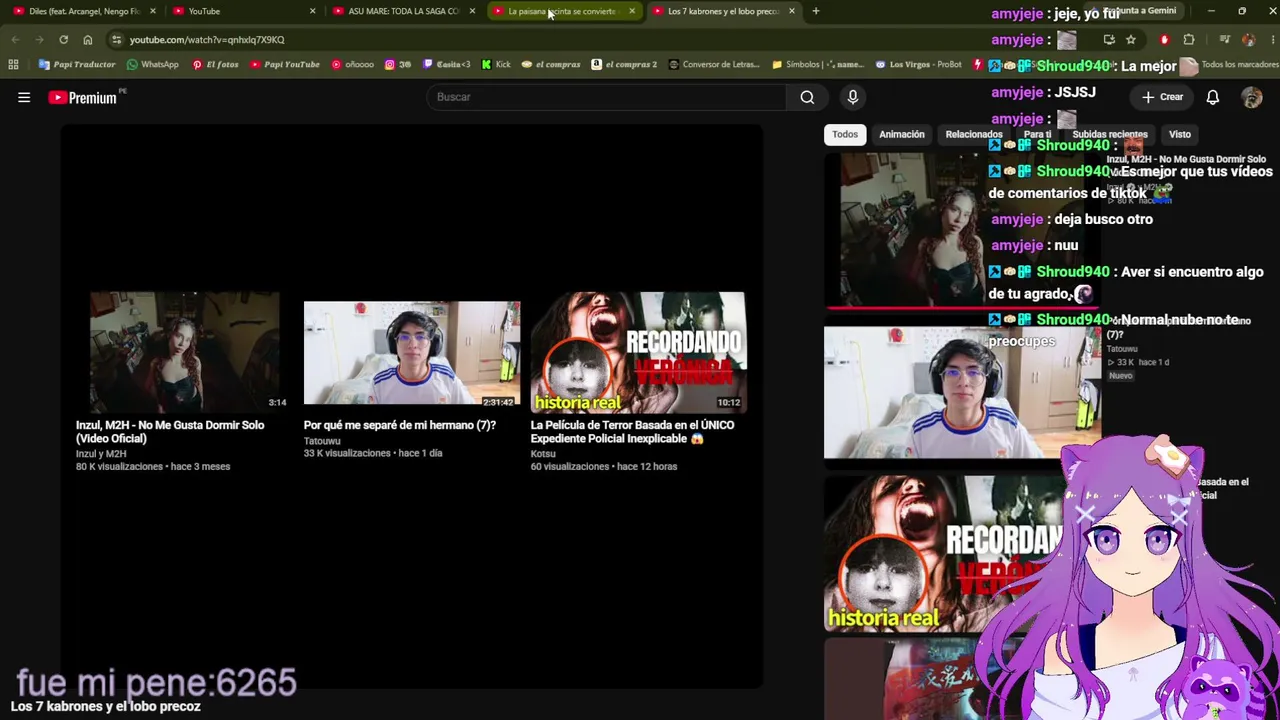This screenshot has height=720, width=1280.
Task: Open the YouTube notifications bell
Action: pyautogui.click(x=1212, y=97)
